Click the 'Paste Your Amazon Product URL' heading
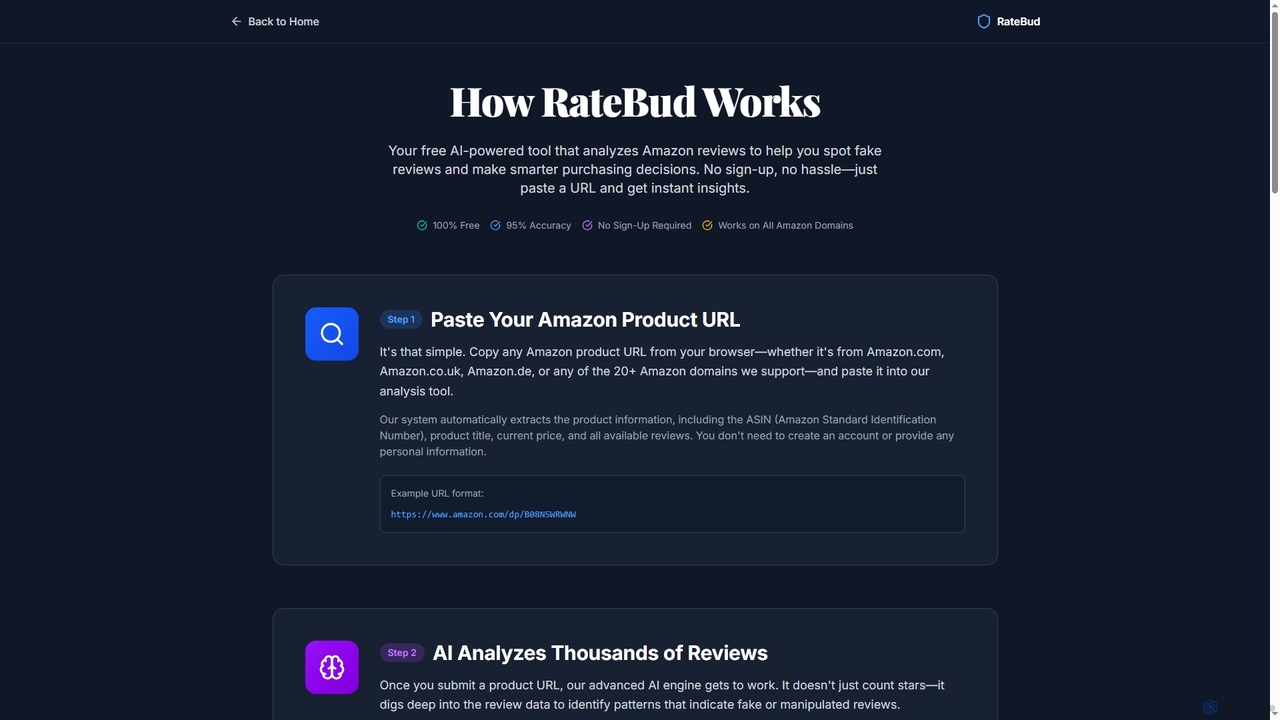Viewport: 1280px width, 720px height. coord(585,320)
